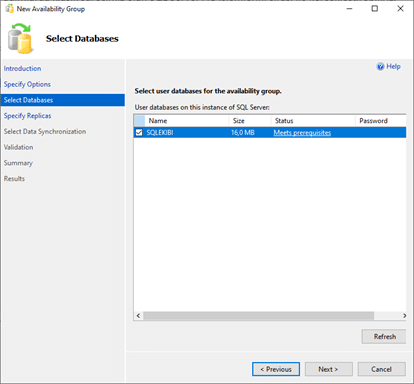414x384 pixels.
Task: Click the Validation step
Action: coord(18,147)
